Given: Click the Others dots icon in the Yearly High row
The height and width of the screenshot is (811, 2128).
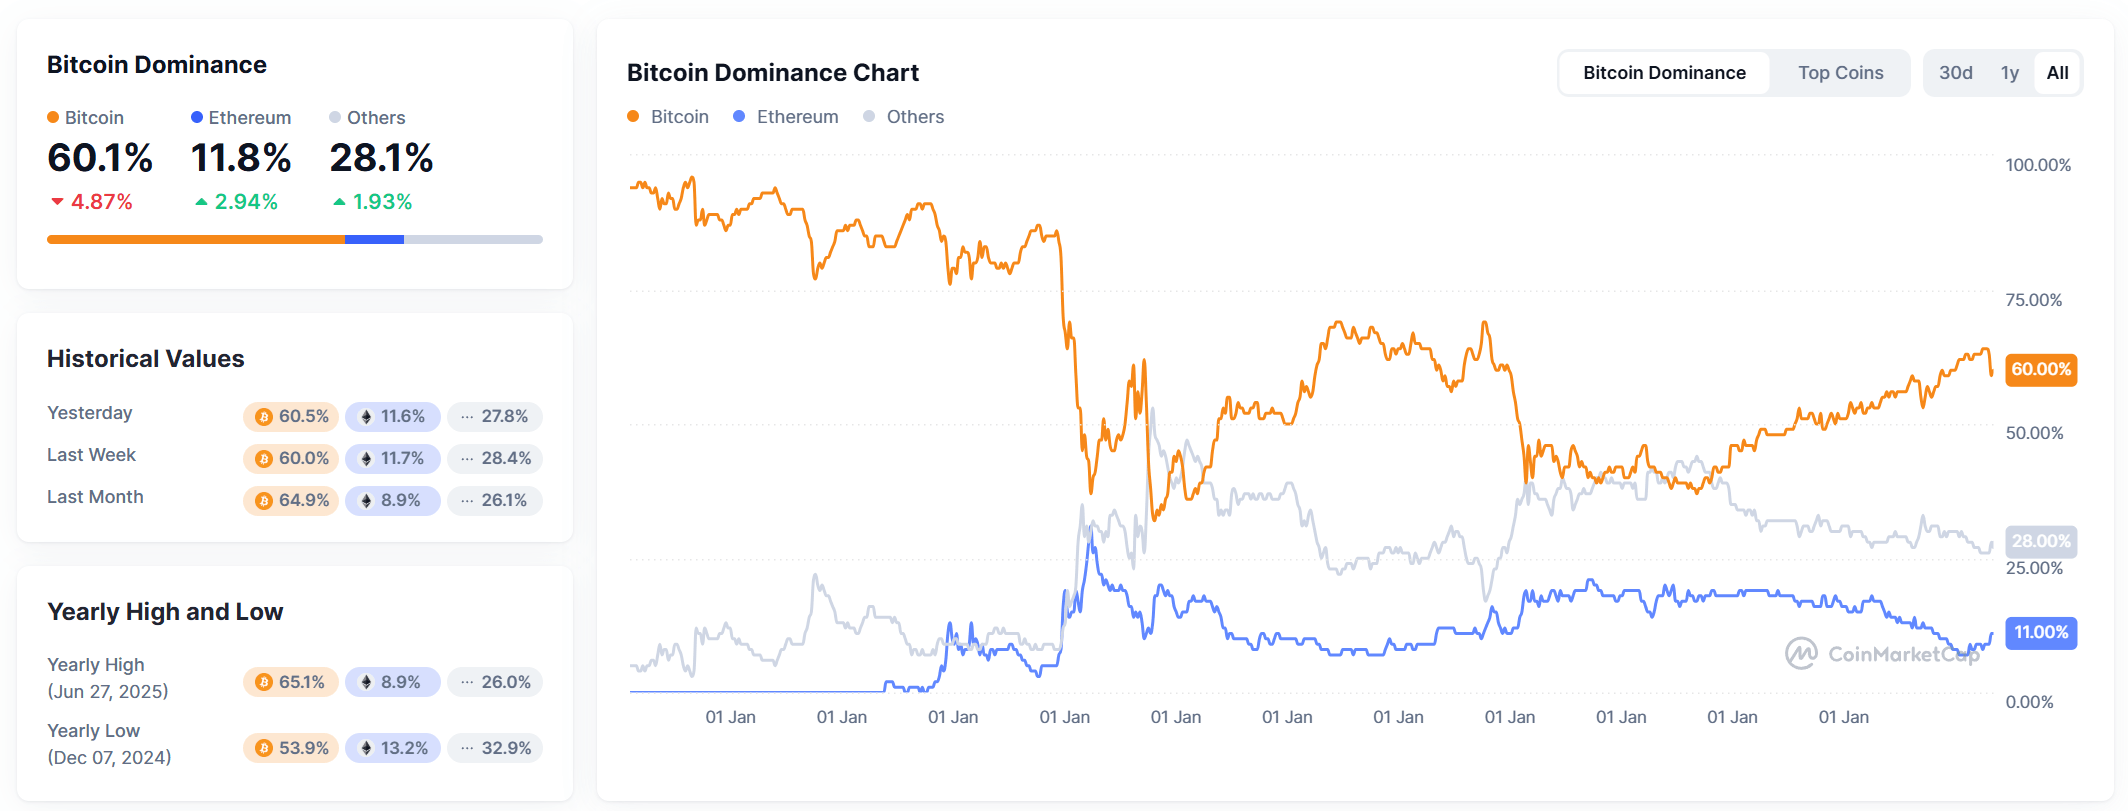Looking at the screenshot, I should pos(466,682).
